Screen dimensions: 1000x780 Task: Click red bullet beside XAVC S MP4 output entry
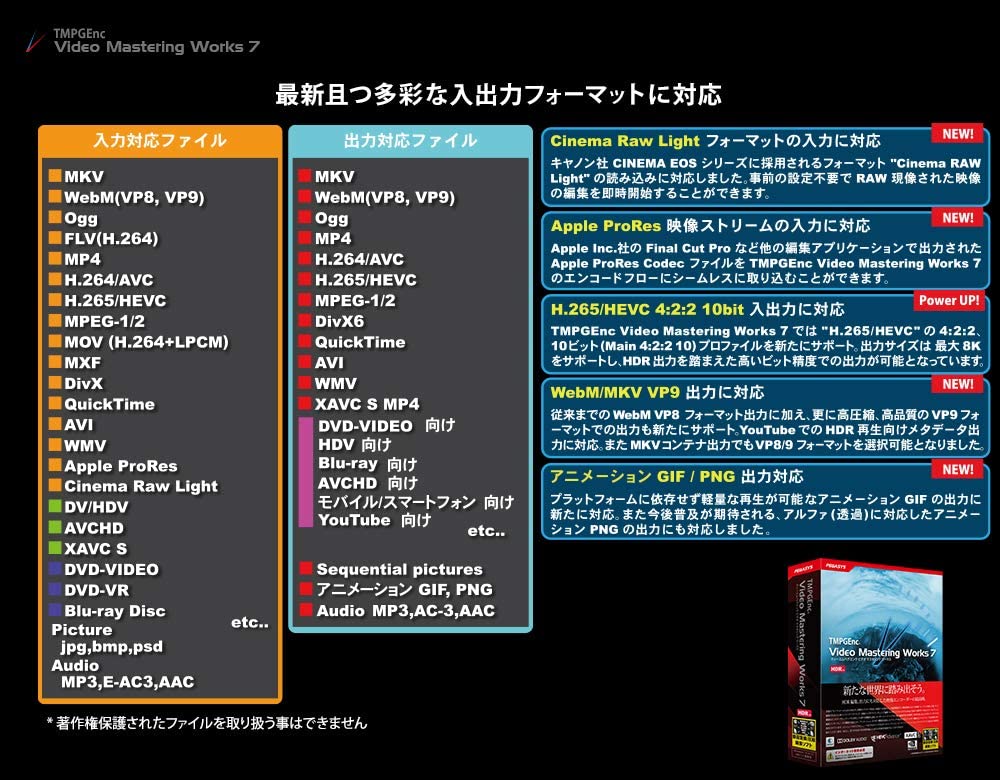305,404
